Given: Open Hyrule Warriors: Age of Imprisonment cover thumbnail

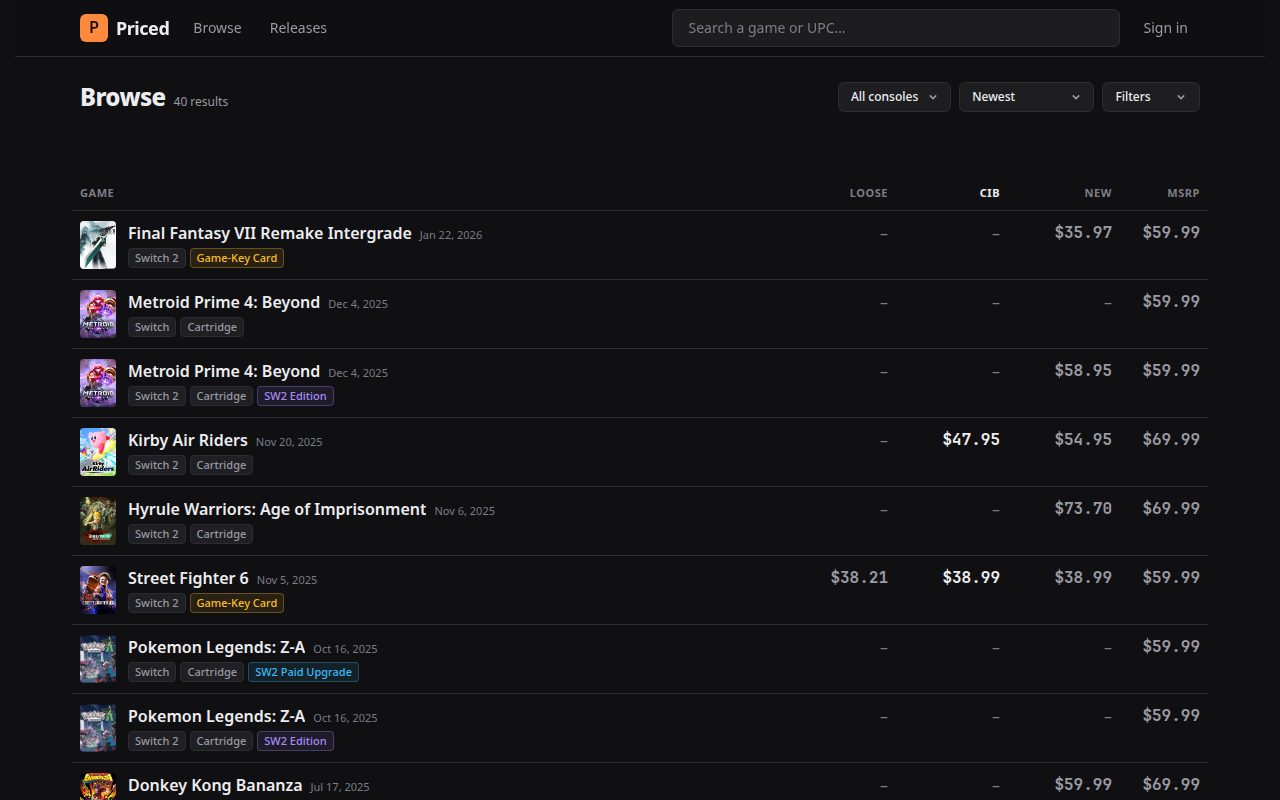Looking at the screenshot, I should (98, 521).
